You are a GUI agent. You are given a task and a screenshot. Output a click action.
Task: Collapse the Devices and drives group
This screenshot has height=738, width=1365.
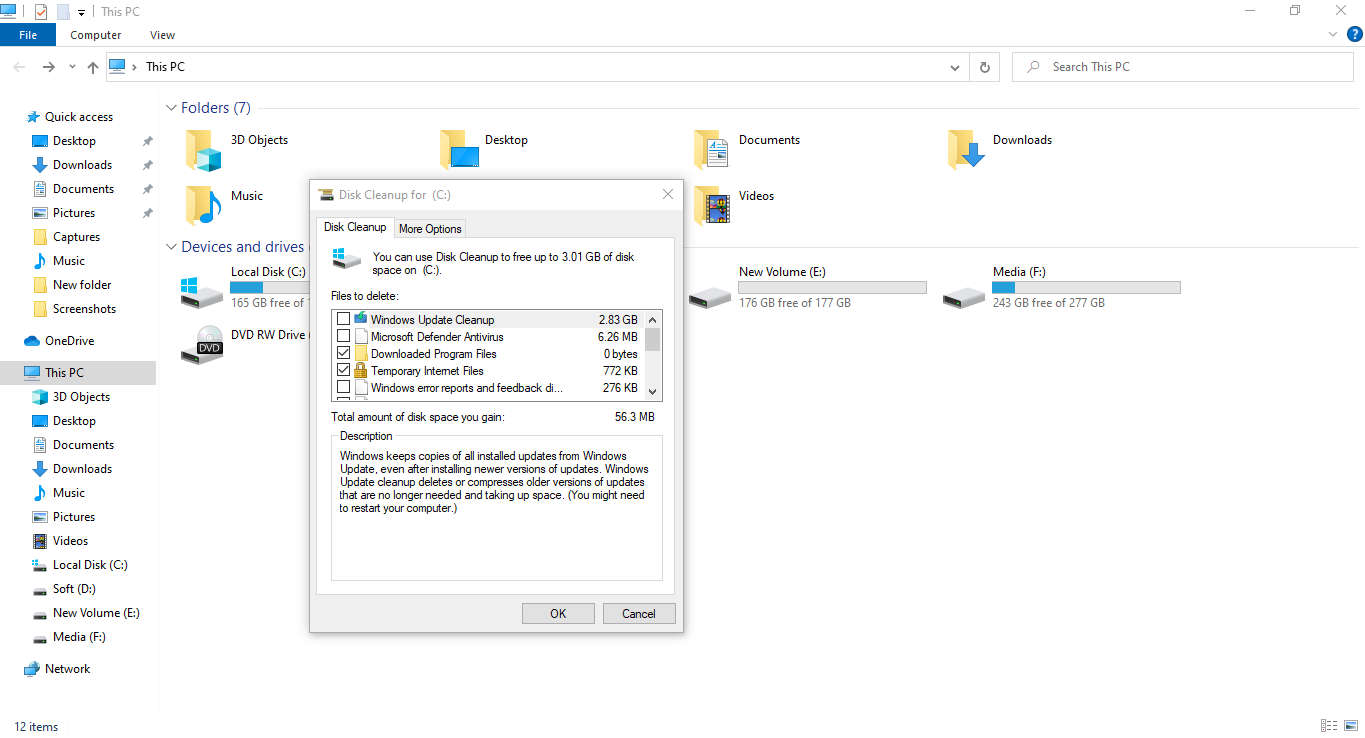[171, 247]
